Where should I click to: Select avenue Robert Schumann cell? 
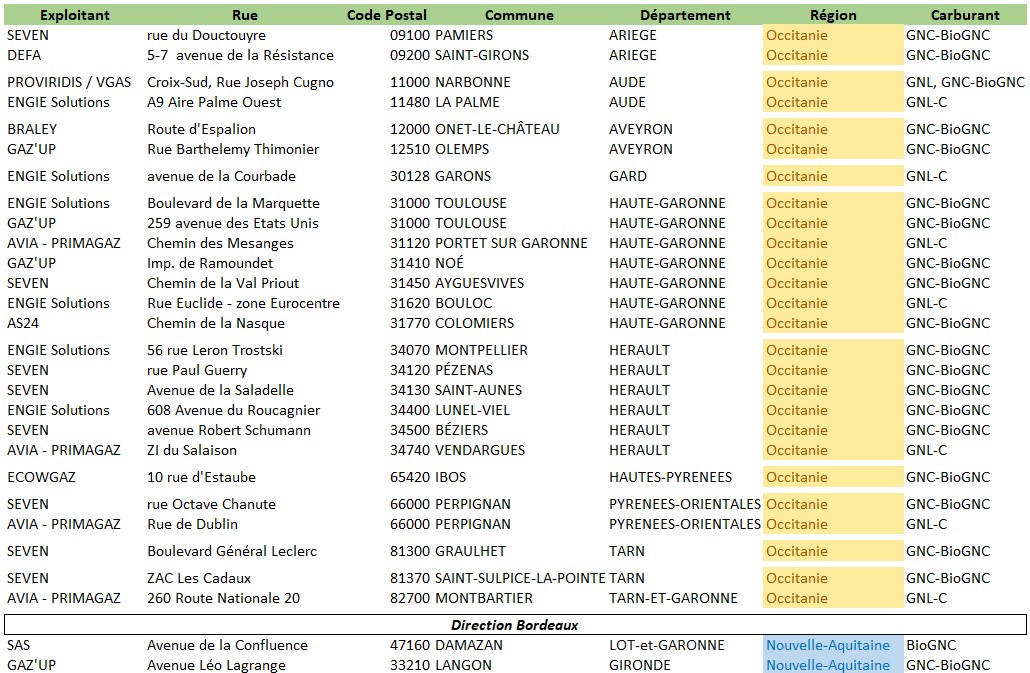coord(229,430)
